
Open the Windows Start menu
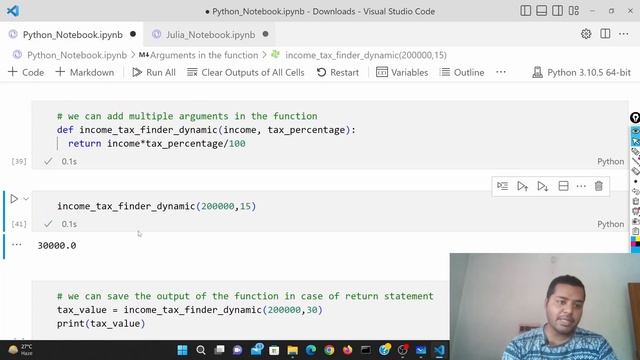pos(182,350)
